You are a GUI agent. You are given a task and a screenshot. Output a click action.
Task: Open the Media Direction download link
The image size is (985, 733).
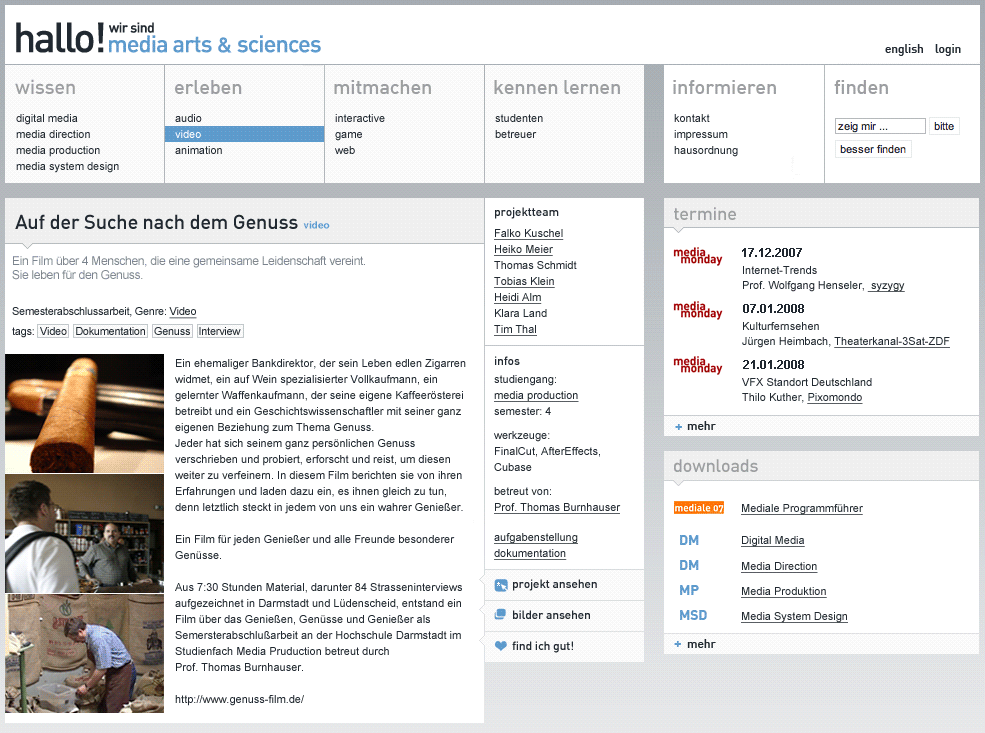pyautogui.click(x=779, y=566)
